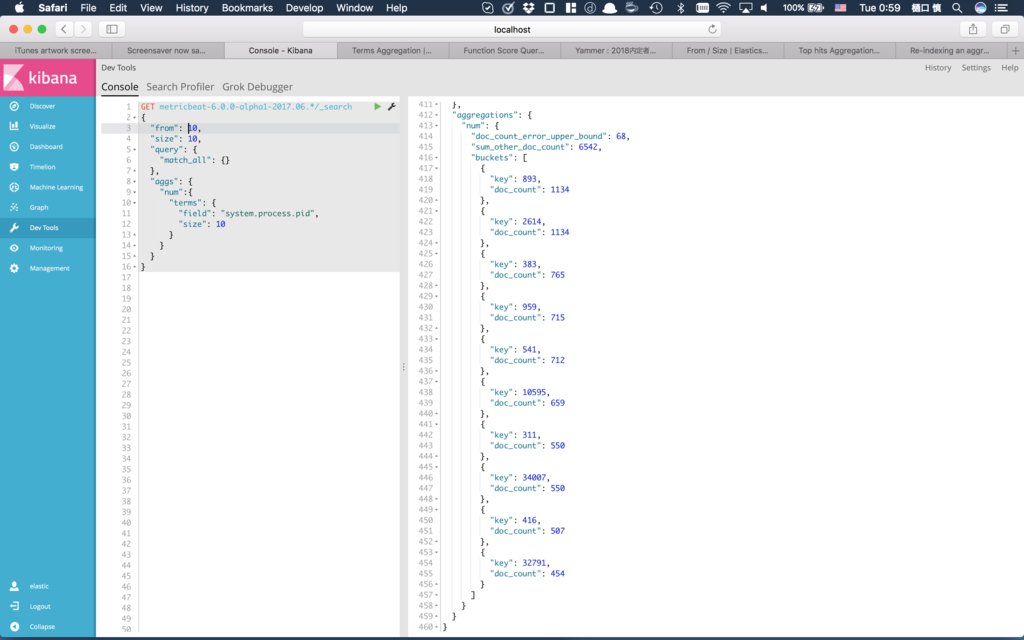1024x640 pixels.
Task: Select the Console tab
Action: click(x=120, y=87)
